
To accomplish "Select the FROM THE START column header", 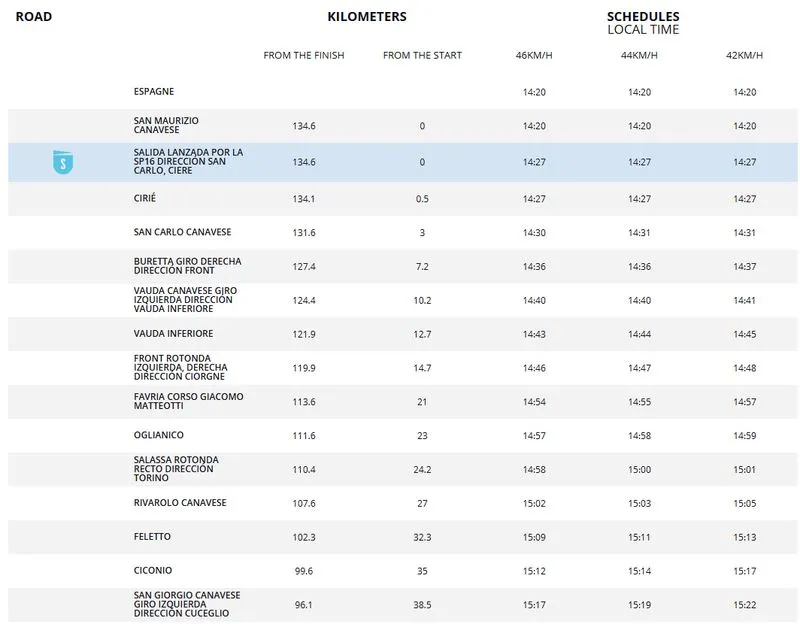I will point(422,56).
